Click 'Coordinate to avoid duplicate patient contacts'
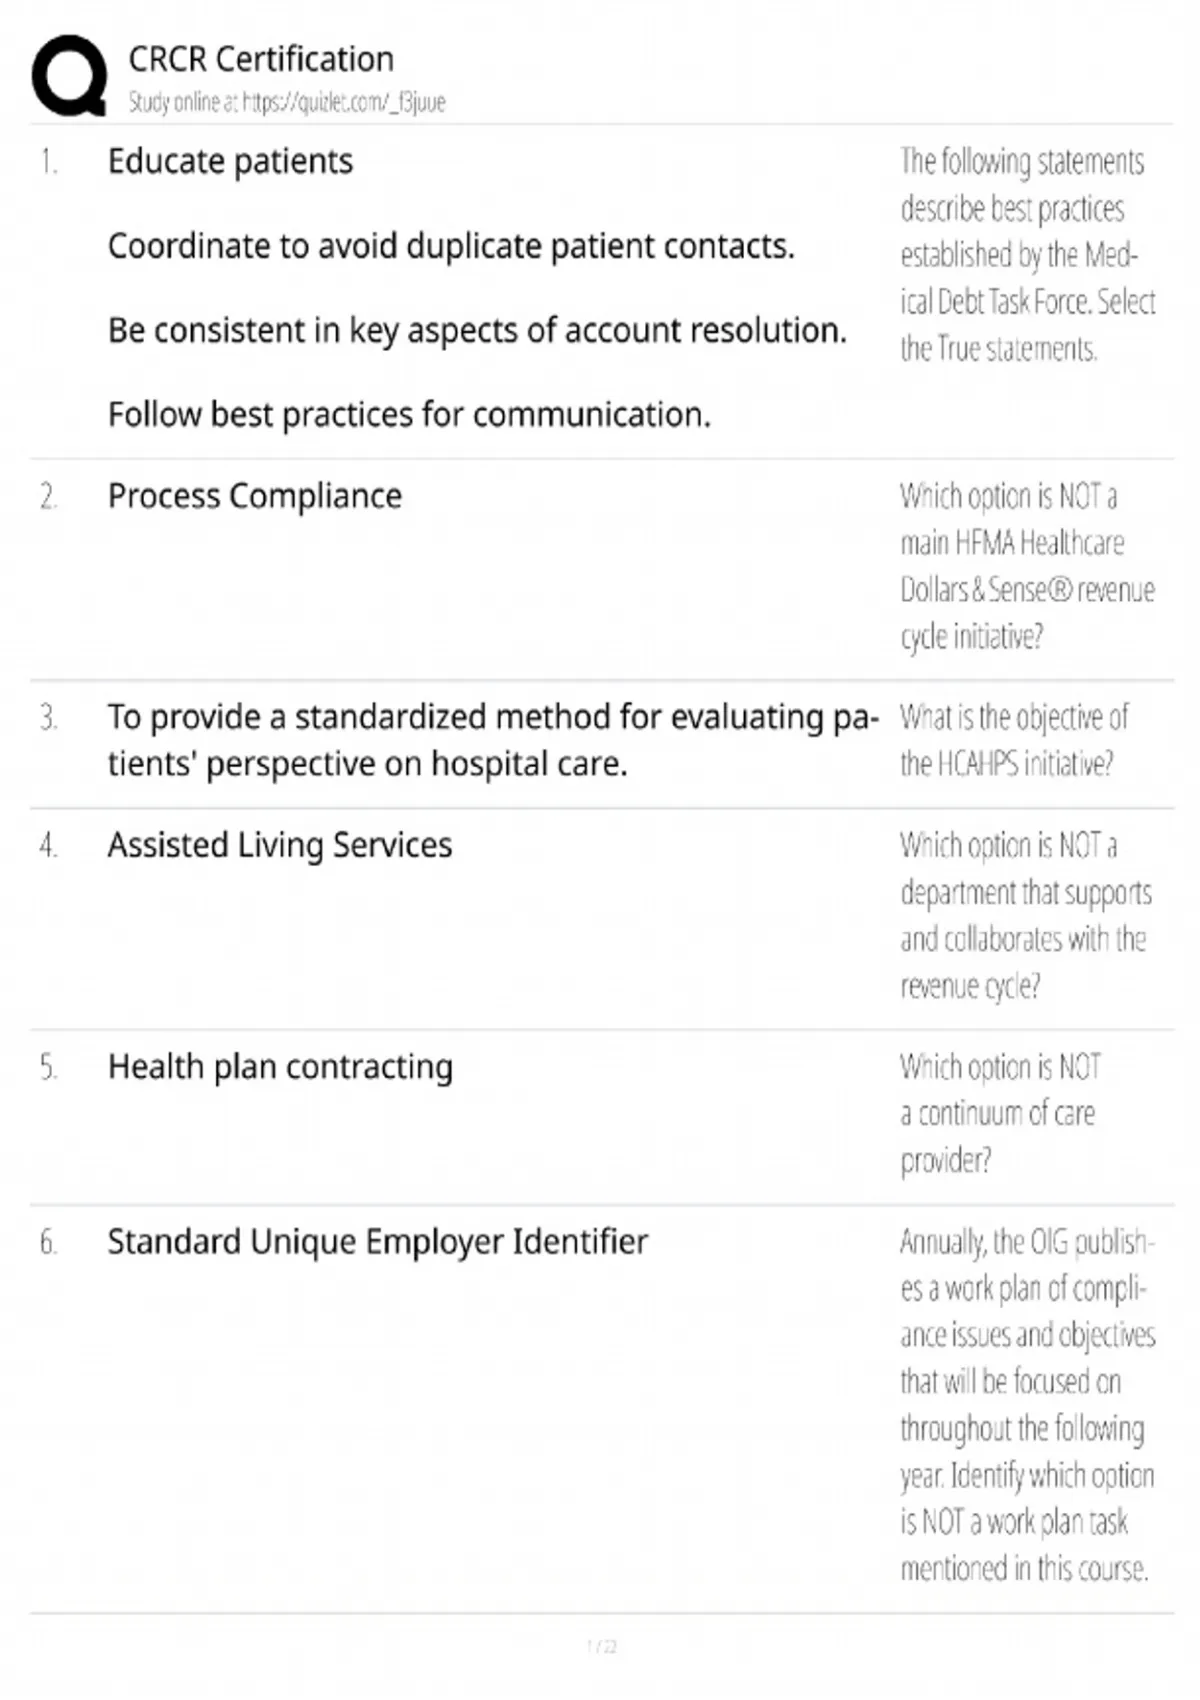 pos(451,246)
